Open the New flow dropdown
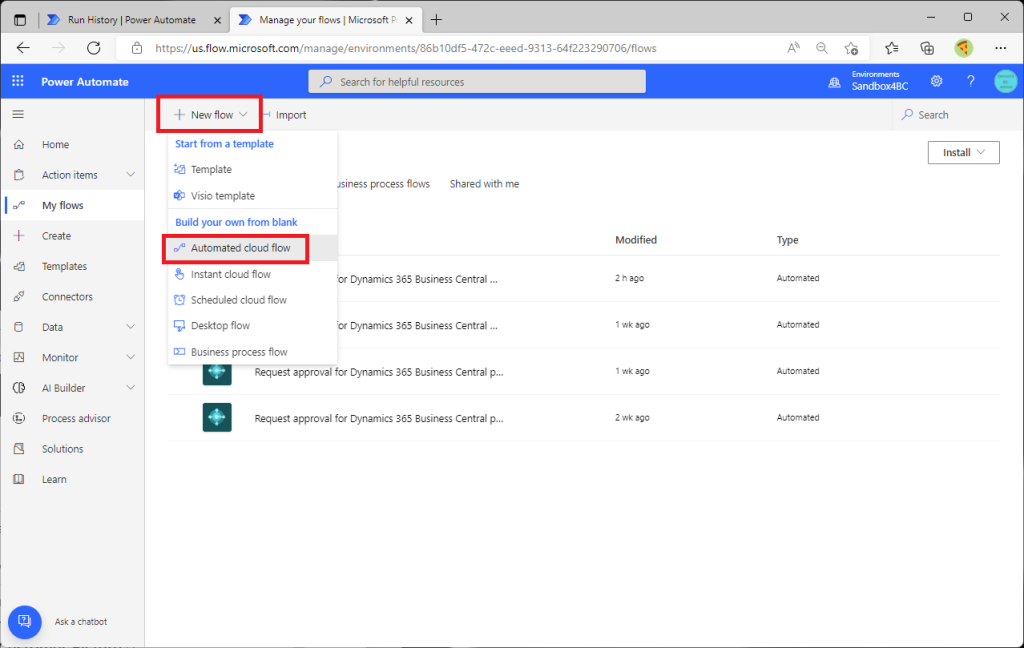The width and height of the screenshot is (1024, 648). click(x=210, y=114)
